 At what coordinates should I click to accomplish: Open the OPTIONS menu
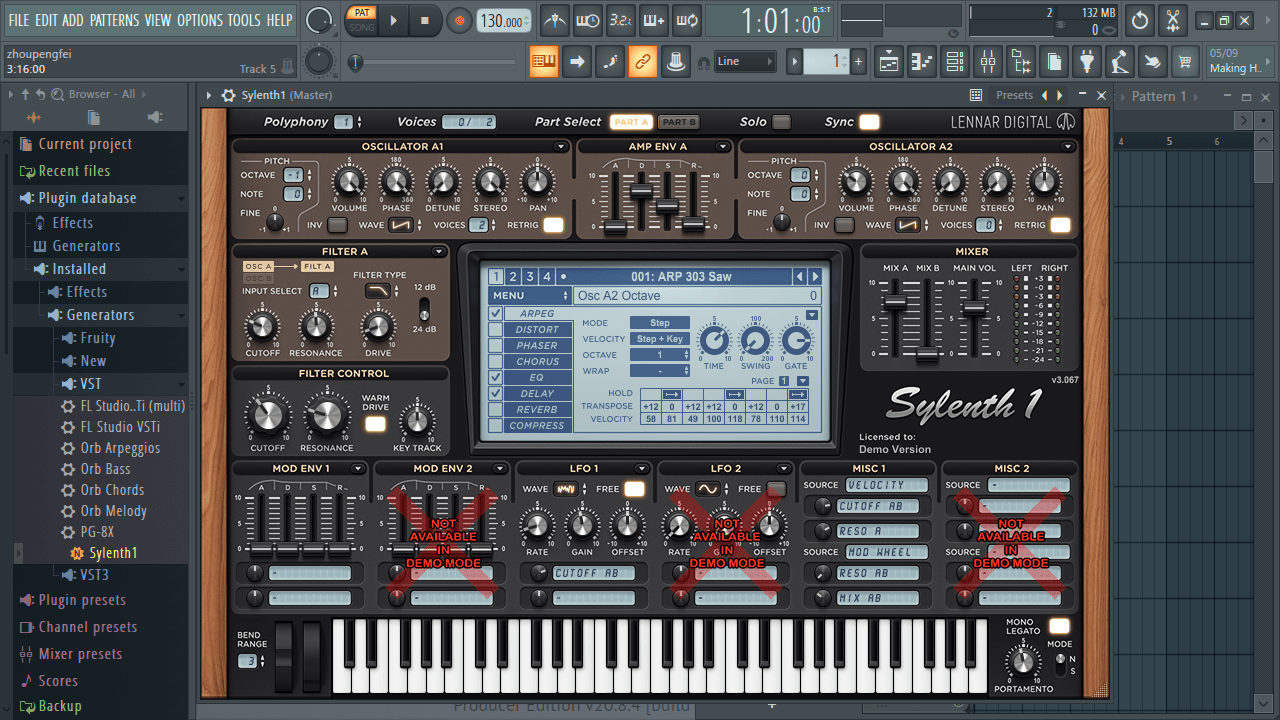(200, 20)
